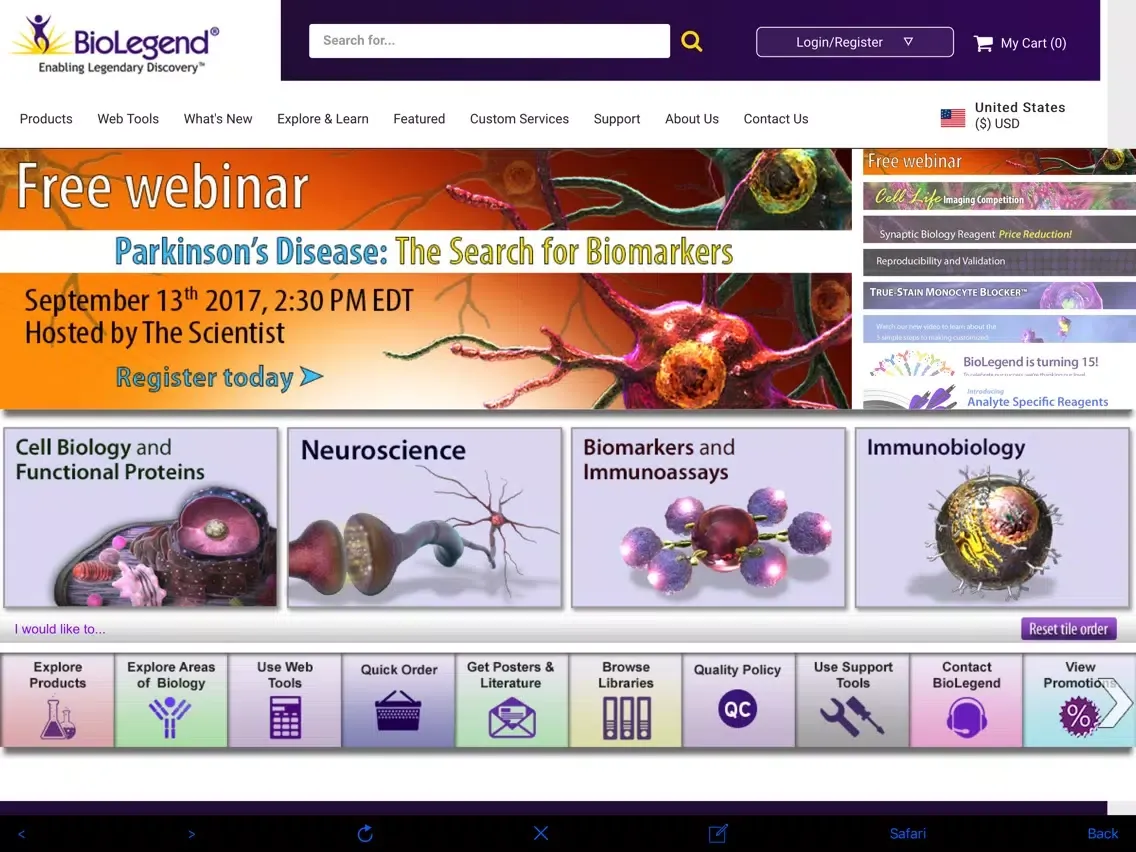The image size is (1136, 852).
Task: Click the BioLegend logo
Action: coord(114,43)
